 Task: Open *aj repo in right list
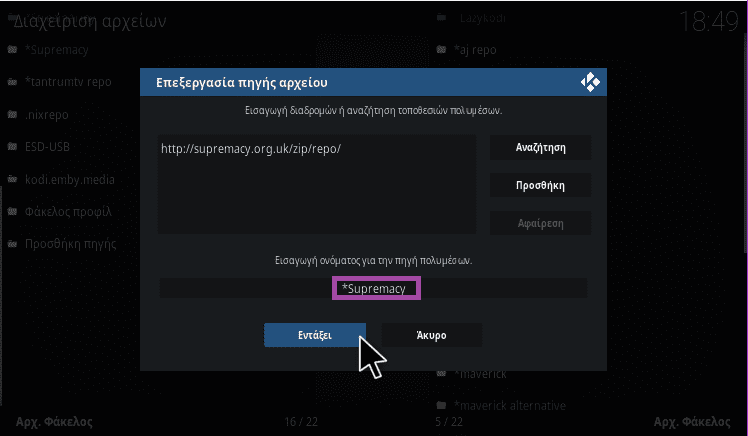tap(475, 50)
